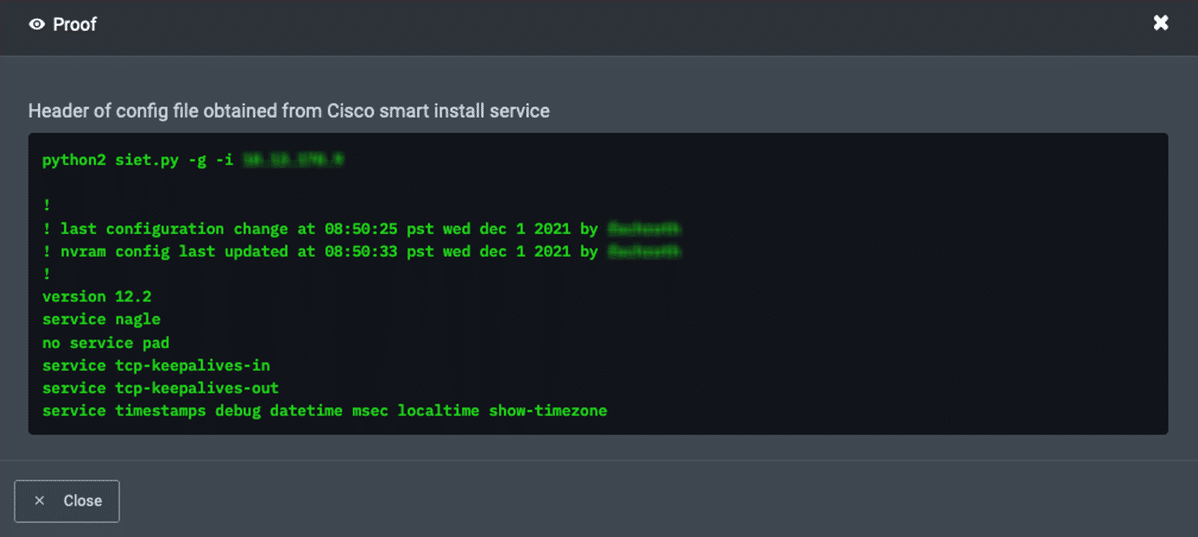Screen dimensions: 1198x537
Task: Click the 'service timestamps debug datetime' line
Action: tap(324, 411)
